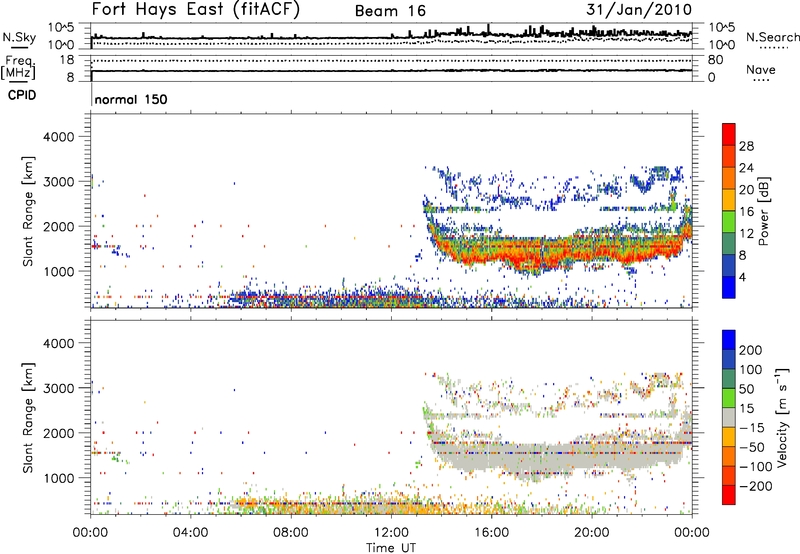Click the Time UT axis title
The width and height of the screenshot is (800, 554).
click(391, 548)
